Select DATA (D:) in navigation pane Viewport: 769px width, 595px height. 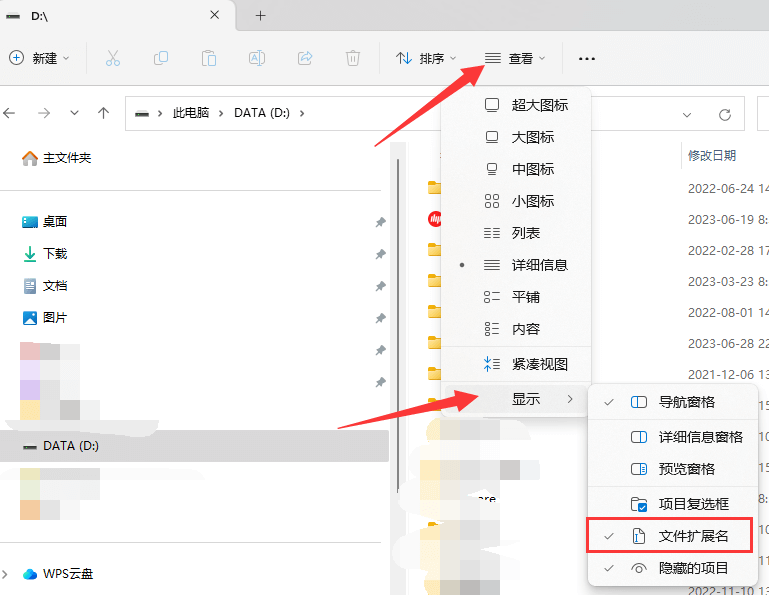tap(194, 446)
